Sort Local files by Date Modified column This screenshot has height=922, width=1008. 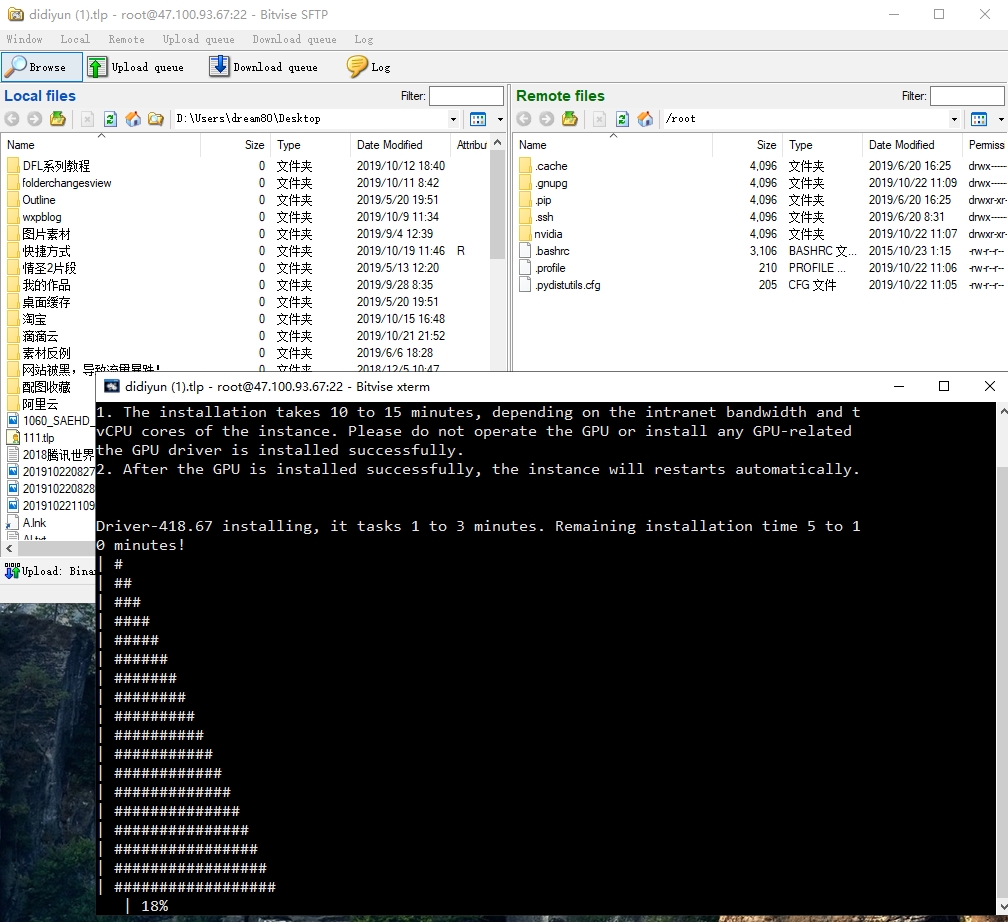[x=389, y=145]
